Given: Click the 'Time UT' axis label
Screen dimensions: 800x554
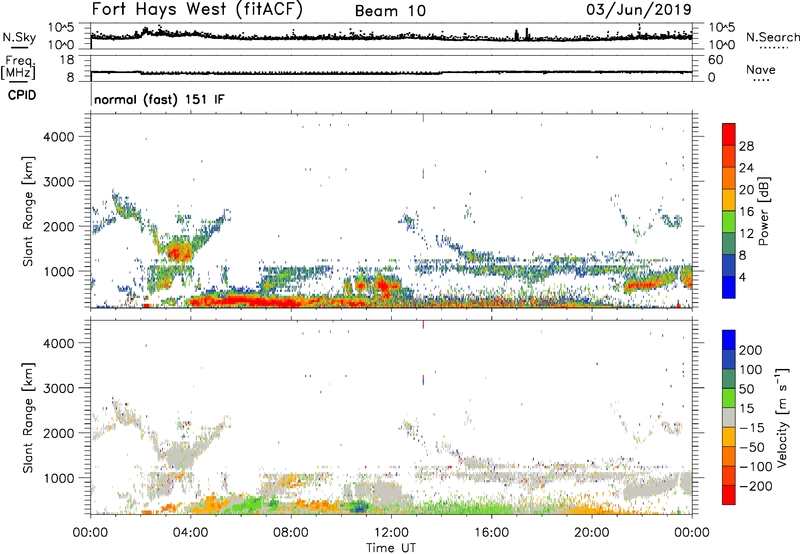Looking at the screenshot, I should click(391, 548).
